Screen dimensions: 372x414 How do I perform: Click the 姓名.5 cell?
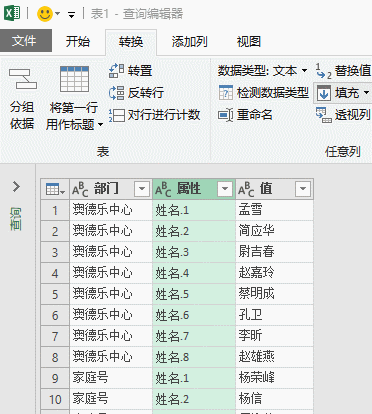click(194, 294)
